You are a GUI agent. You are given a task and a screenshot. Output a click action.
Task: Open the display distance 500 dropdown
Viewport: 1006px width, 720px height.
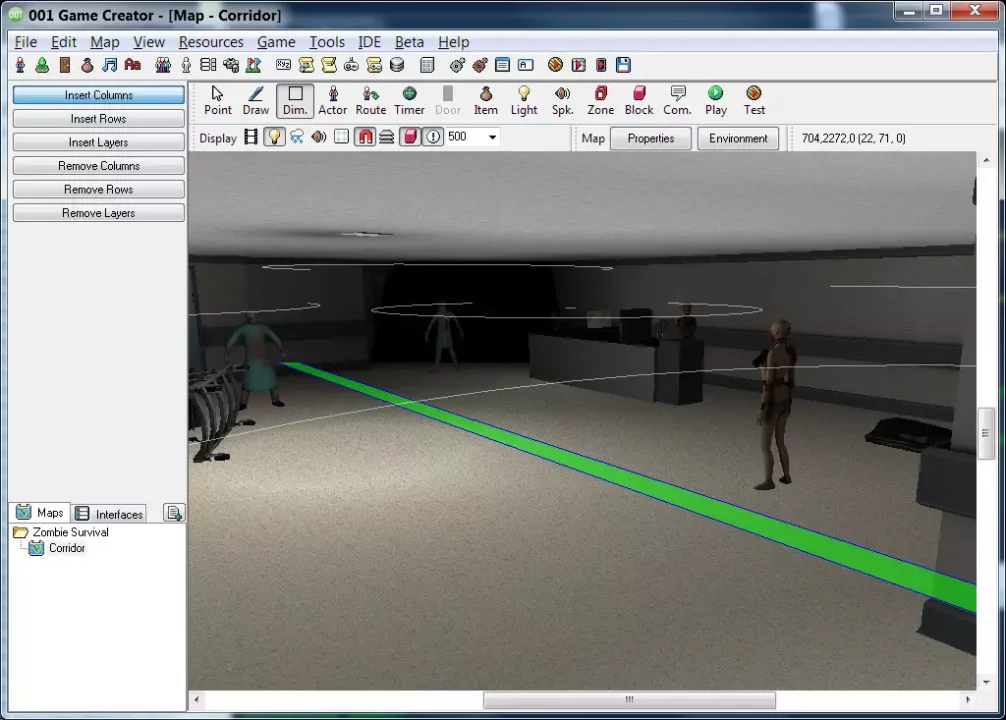[x=492, y=137]
